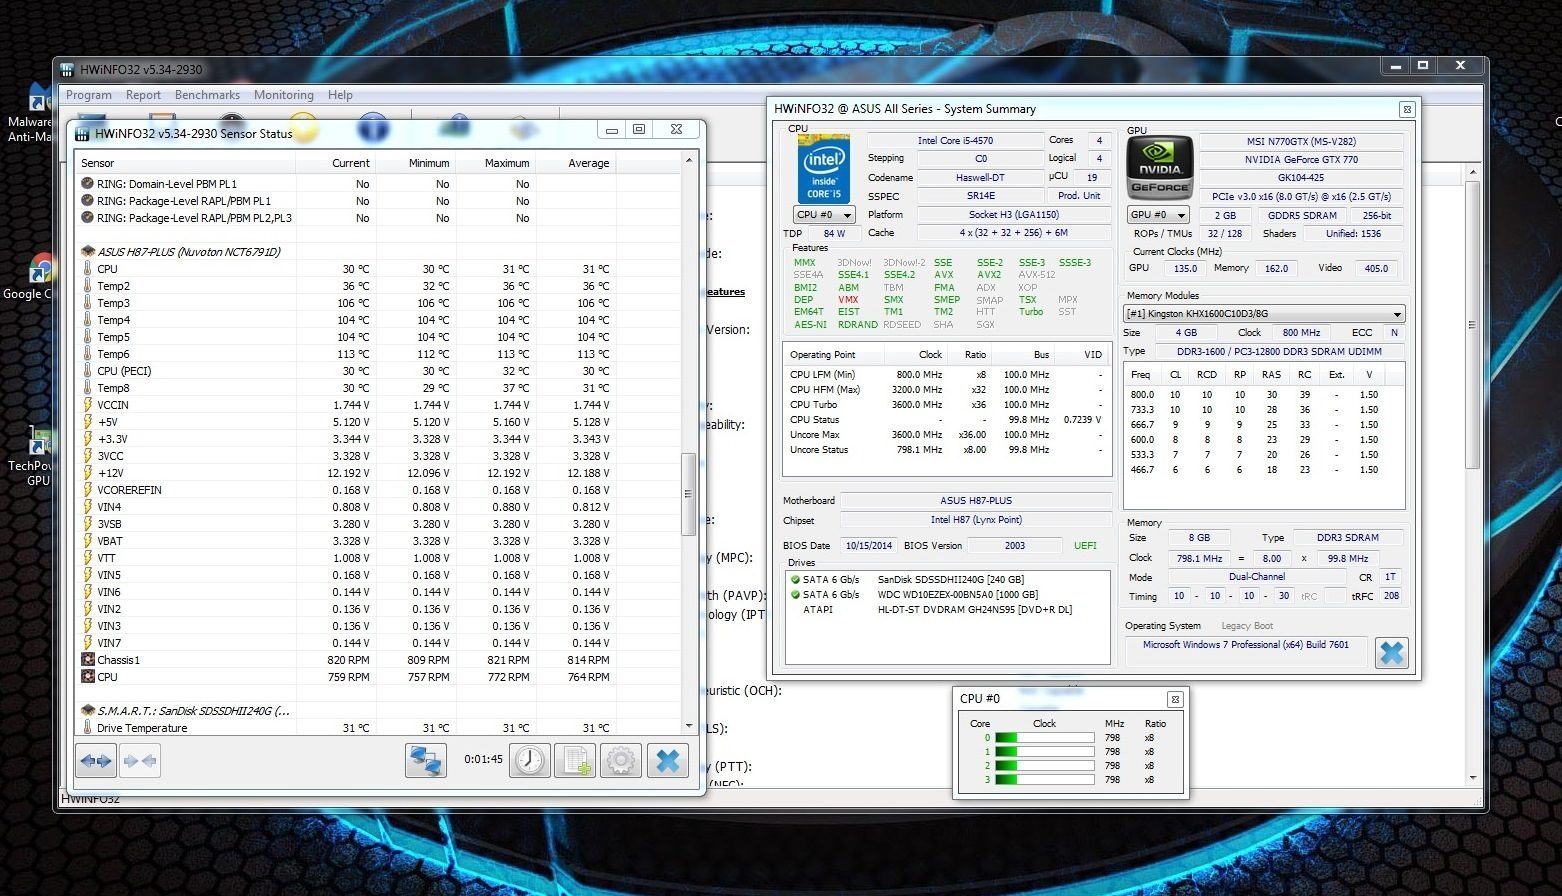Click the ASUS H87-PLUS motherboard field

(x=975, y=501)
